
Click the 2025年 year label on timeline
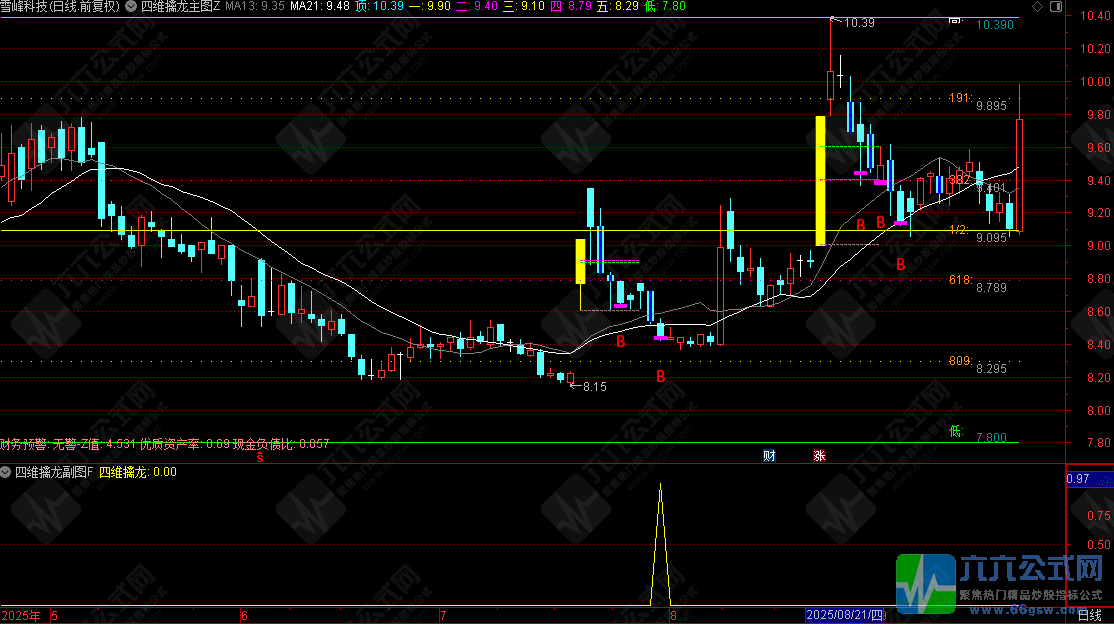[x=21, y=616]
